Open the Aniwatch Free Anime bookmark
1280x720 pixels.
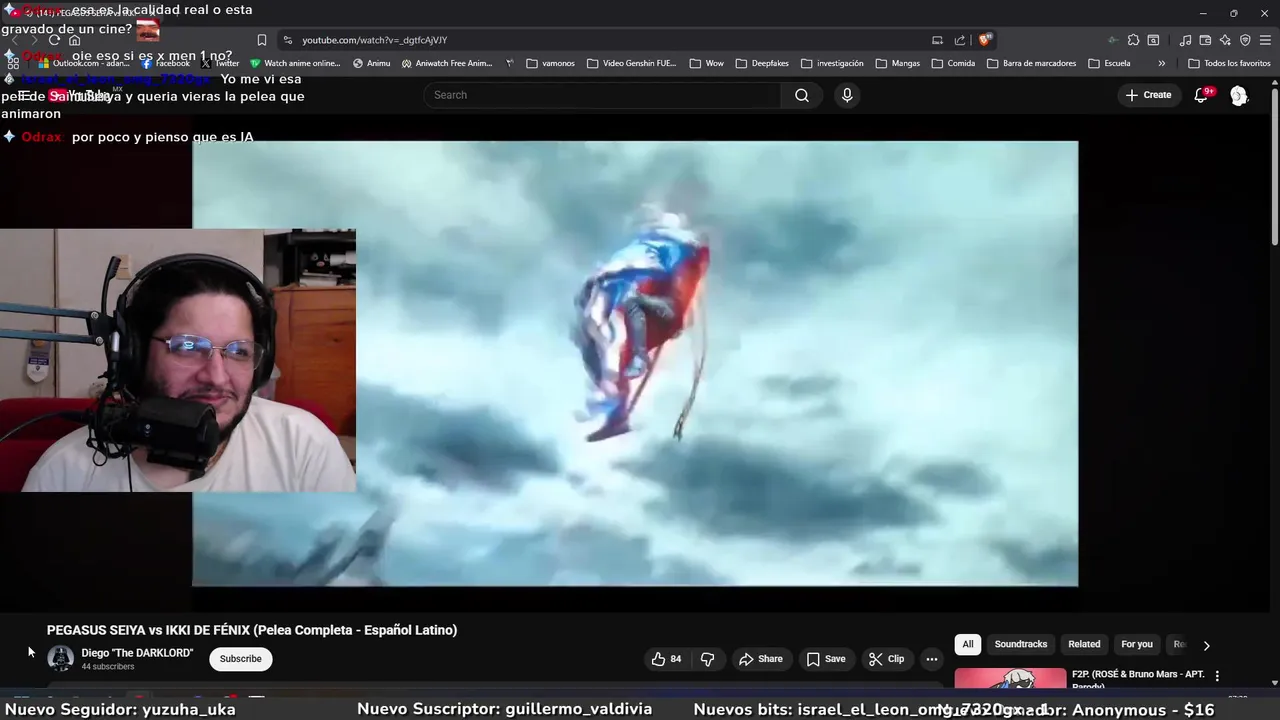click(x=447, y=63)
